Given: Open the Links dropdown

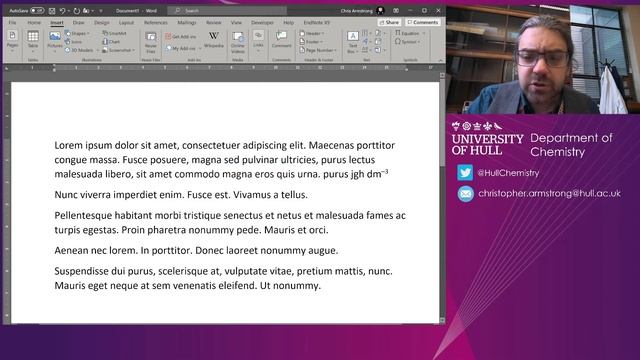Looking at the screenshot, I should [x=258, y=41].
